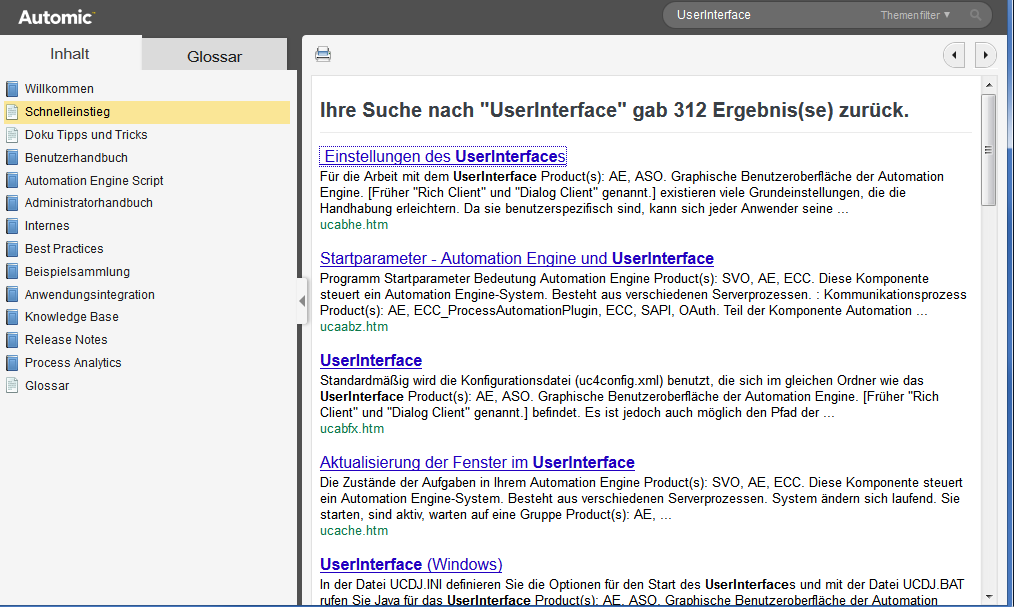Image resolution: width=1014 pixels, height=607 pixels.
Task: Open Willkommen in the contents tree
Action: tap(59, 89)
